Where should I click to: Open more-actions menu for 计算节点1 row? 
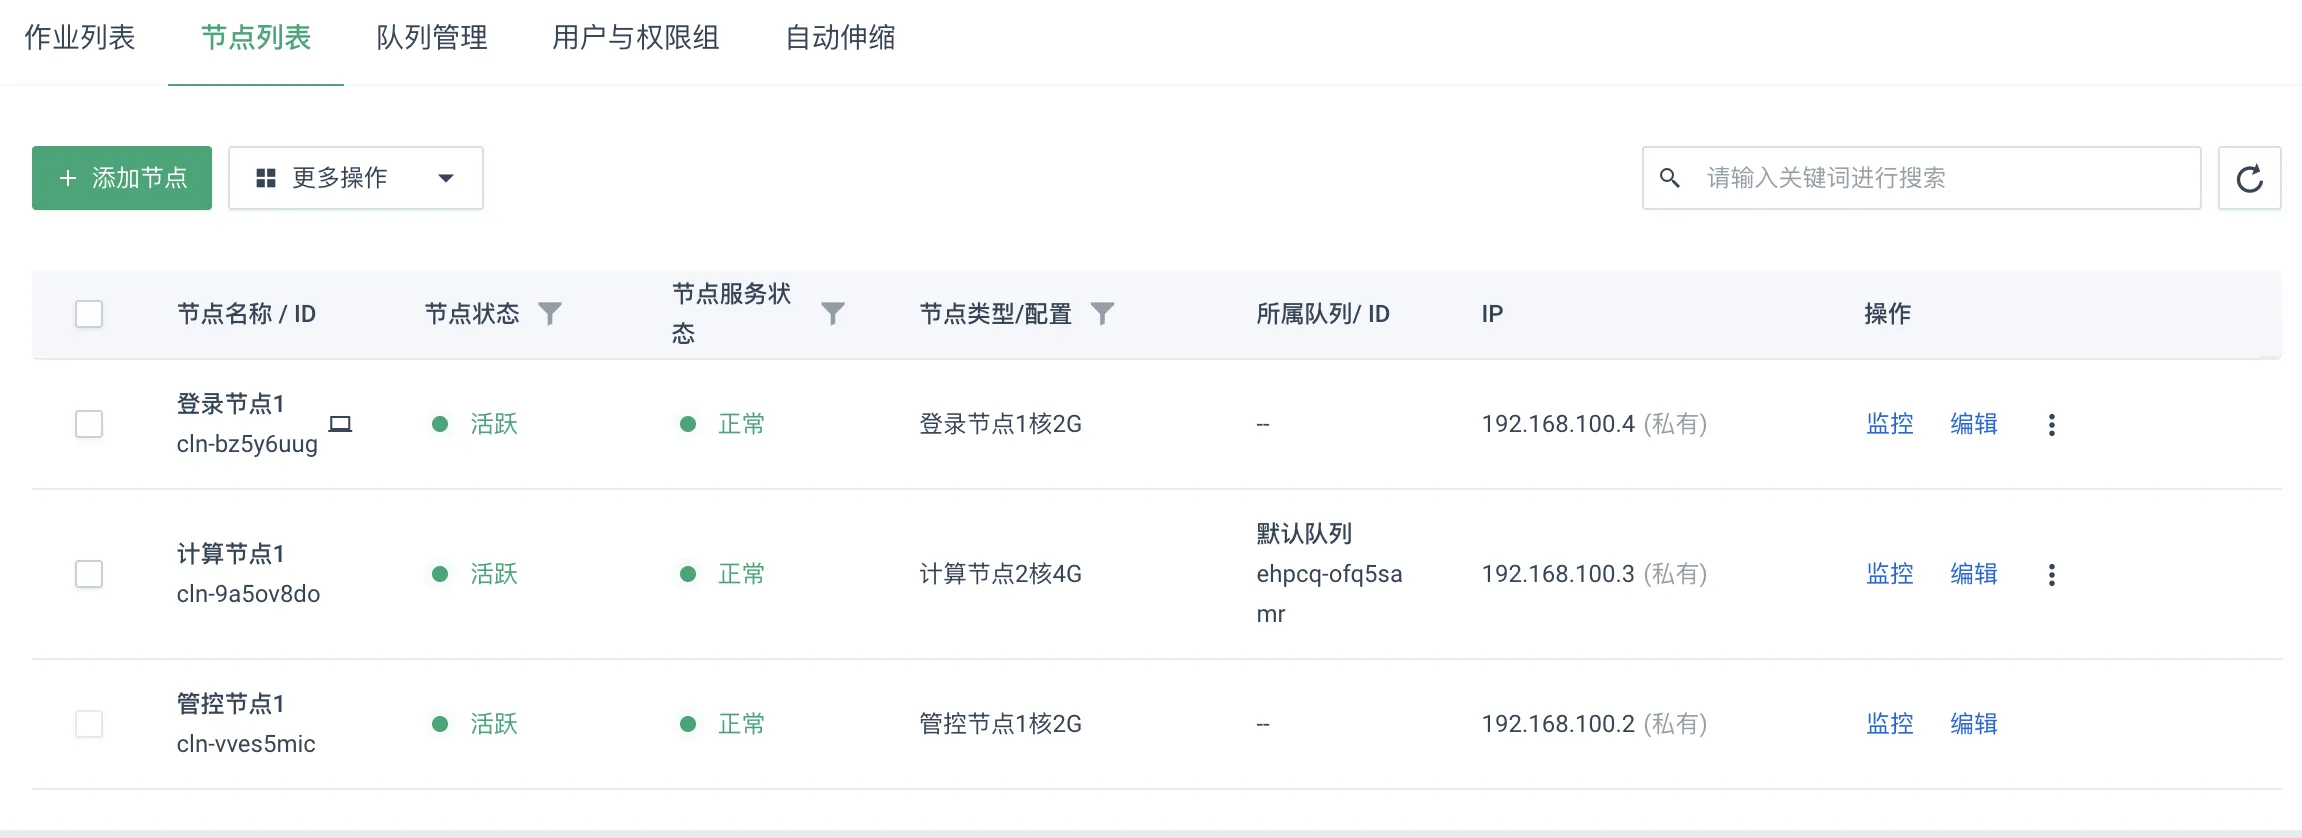(2051, 574)
